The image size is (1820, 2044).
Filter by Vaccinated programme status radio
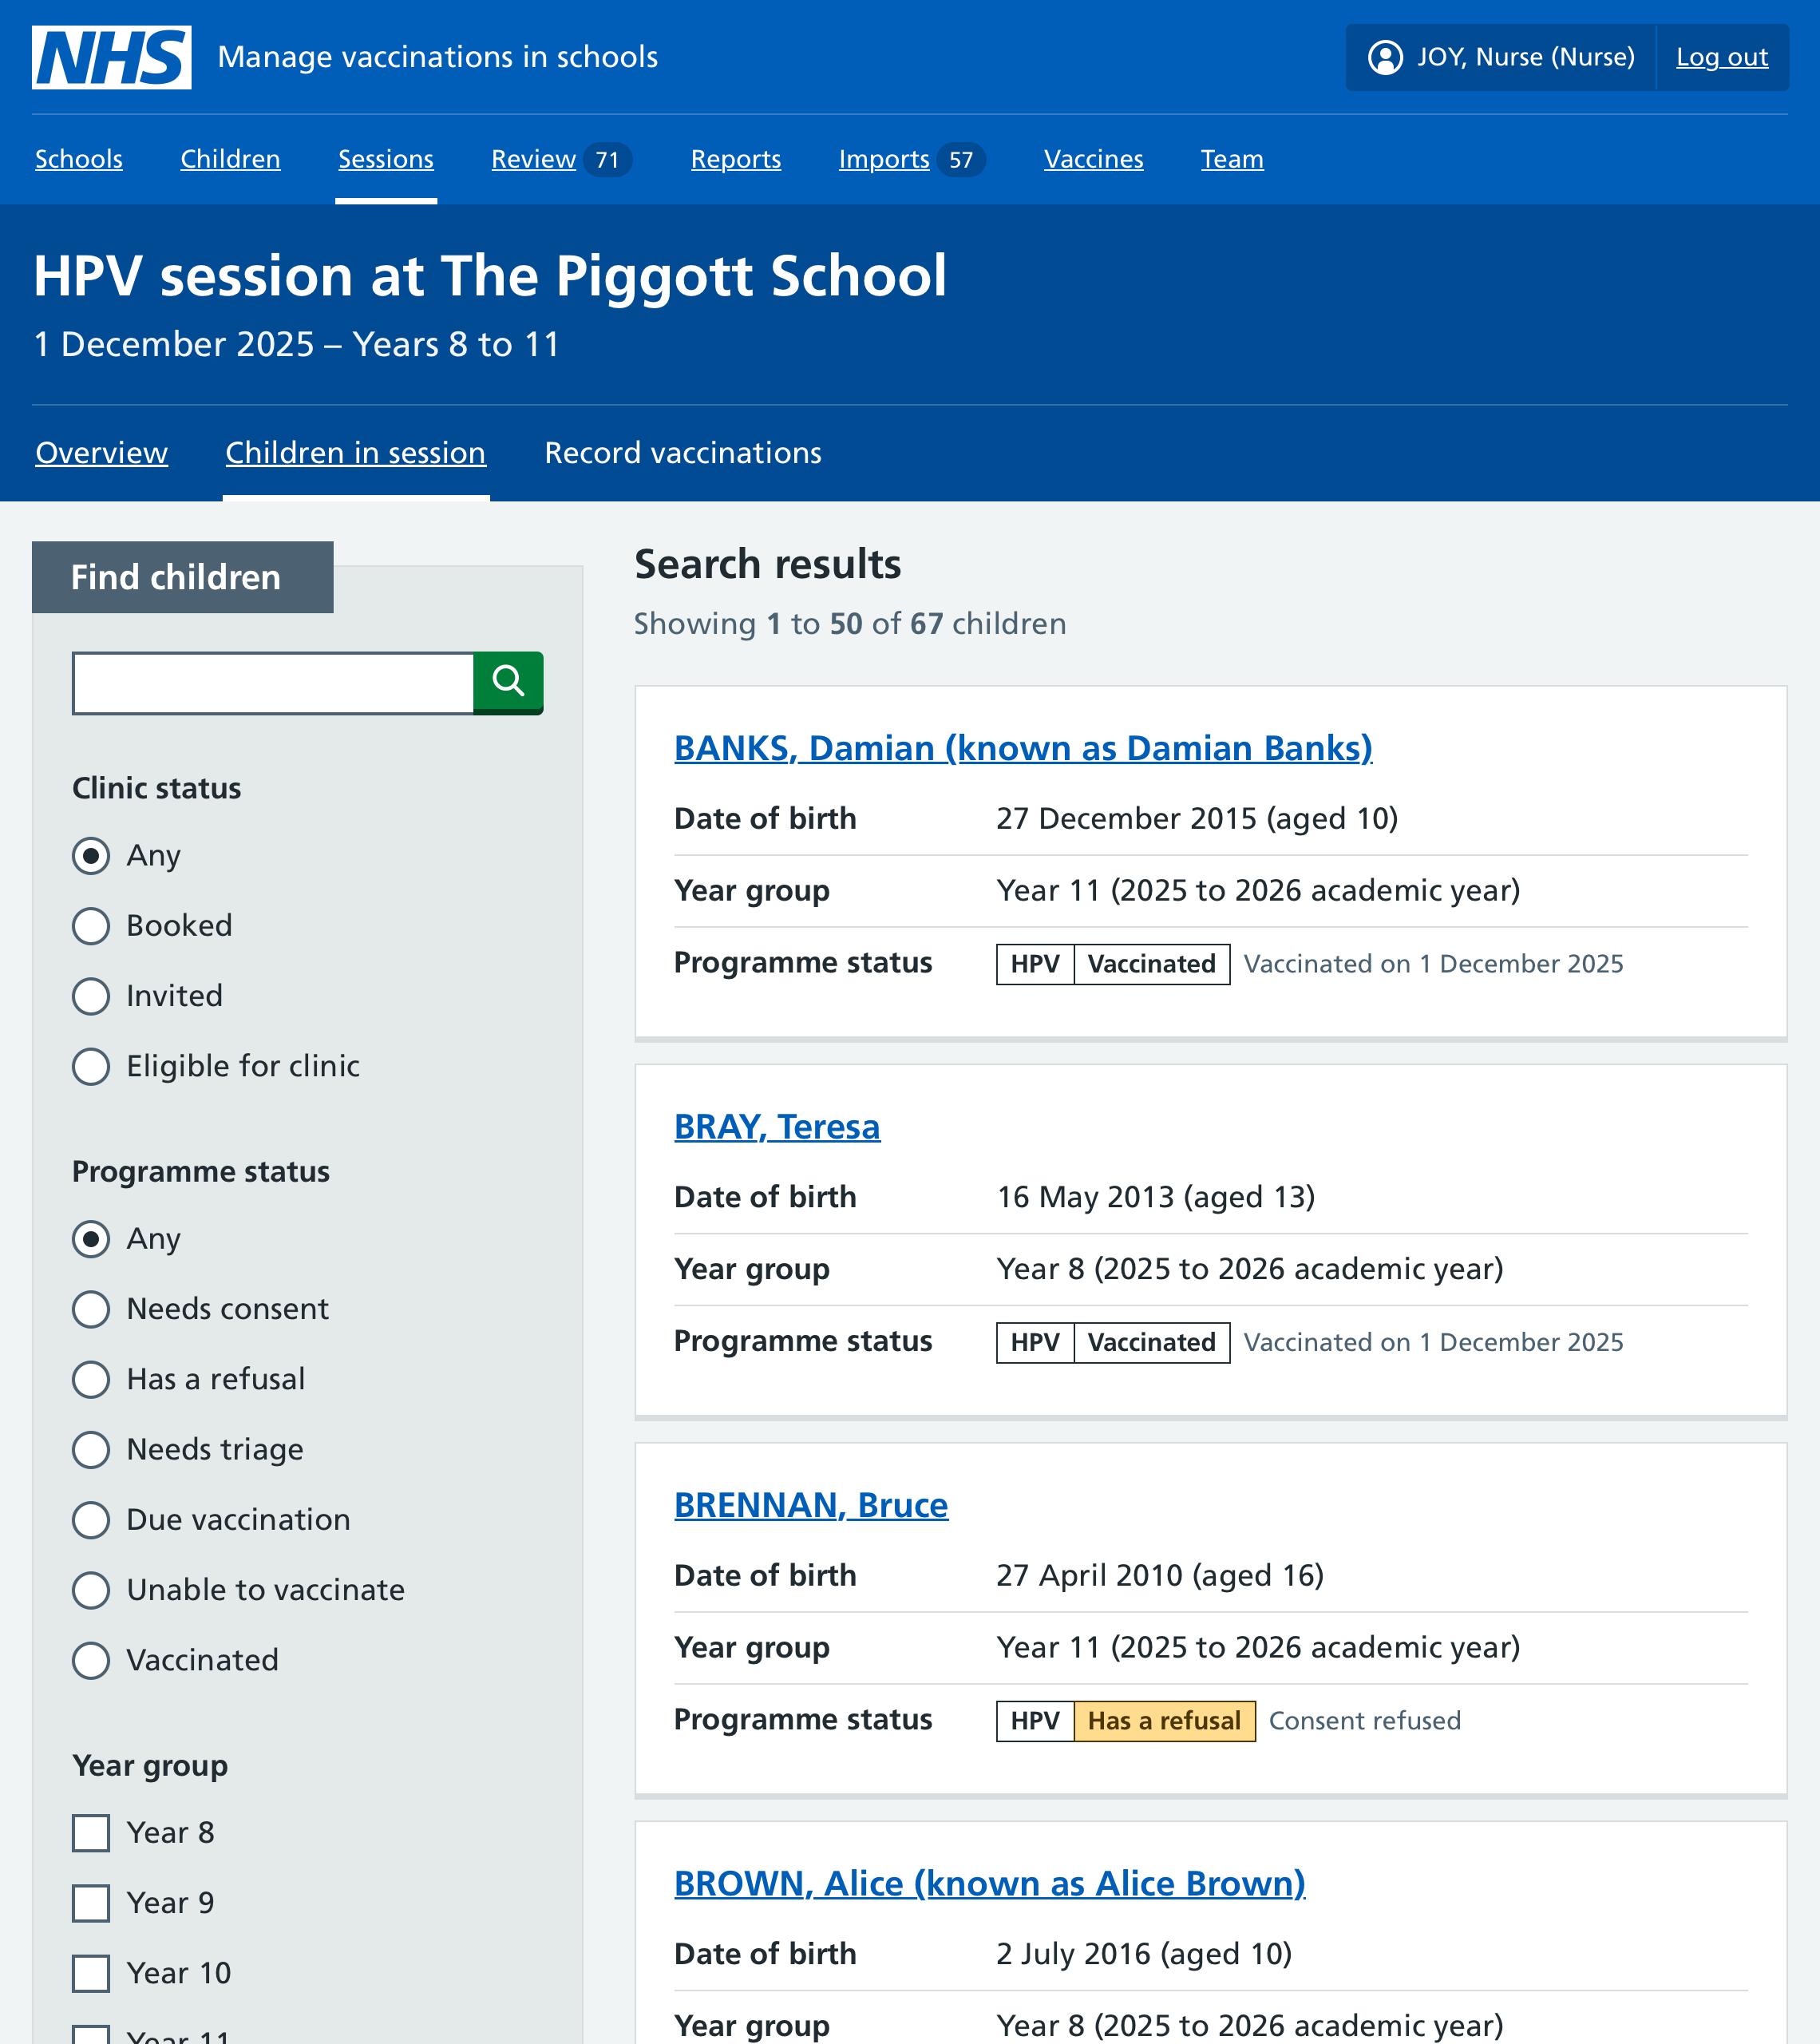point(91,1659)
